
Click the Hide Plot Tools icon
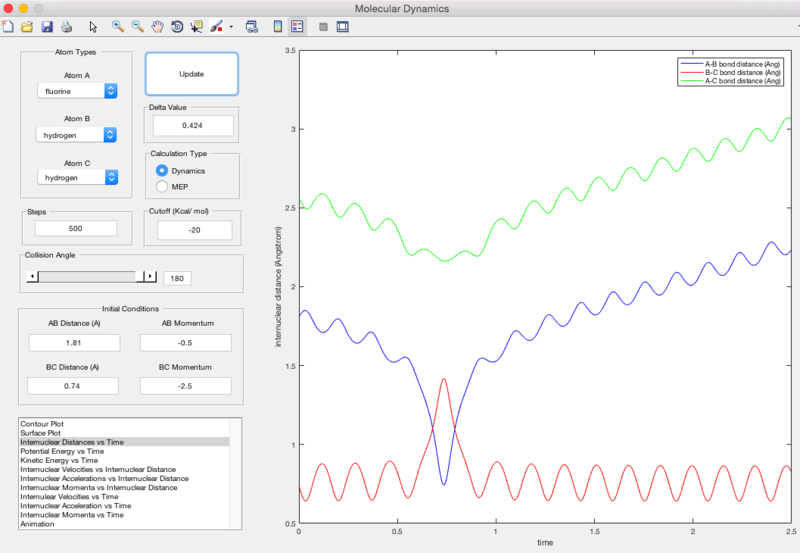click(323, 27)
